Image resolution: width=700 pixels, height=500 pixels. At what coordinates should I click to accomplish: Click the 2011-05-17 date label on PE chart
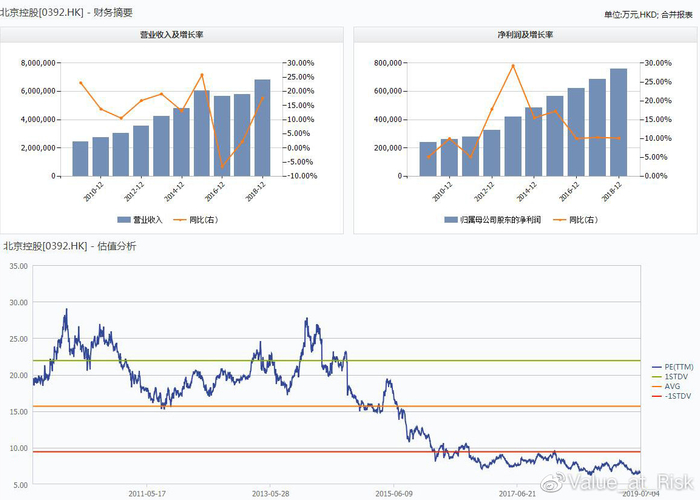147,494
